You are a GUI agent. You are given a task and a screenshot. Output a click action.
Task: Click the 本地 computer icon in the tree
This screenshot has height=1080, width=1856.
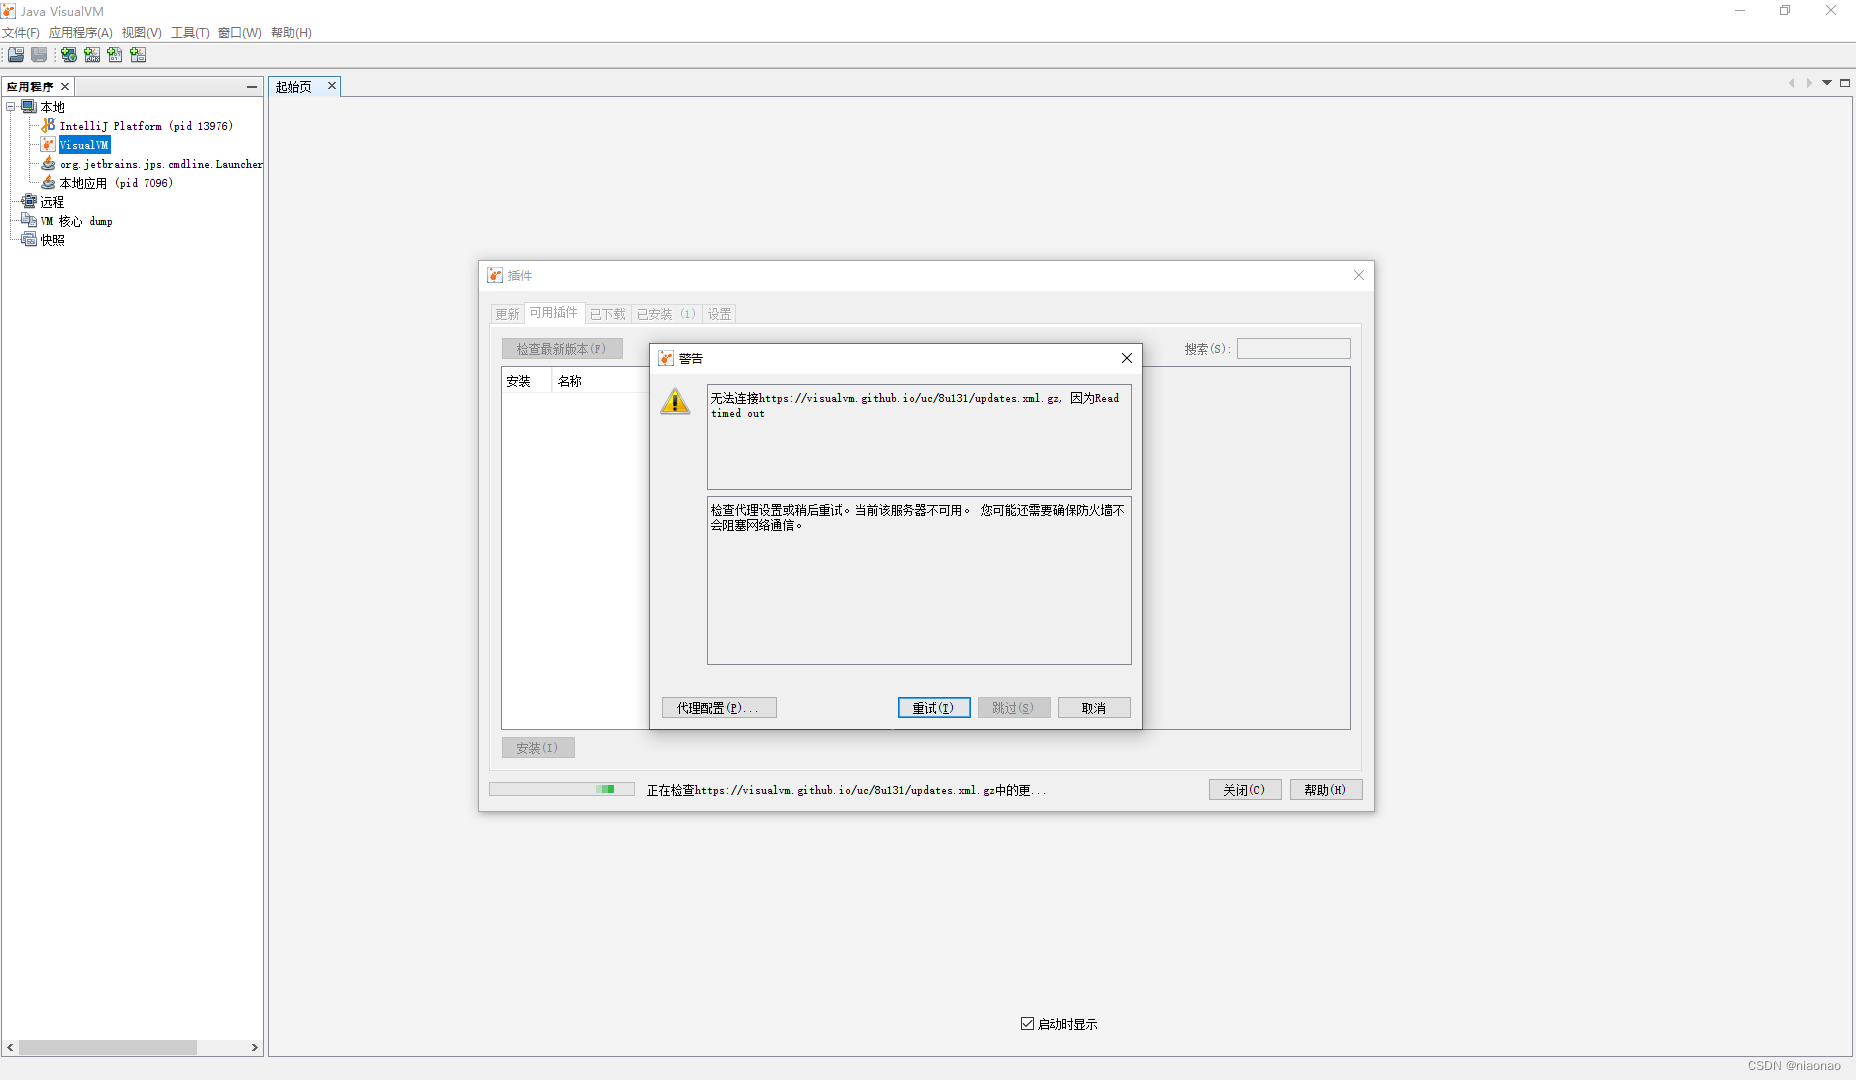(29, 106)
